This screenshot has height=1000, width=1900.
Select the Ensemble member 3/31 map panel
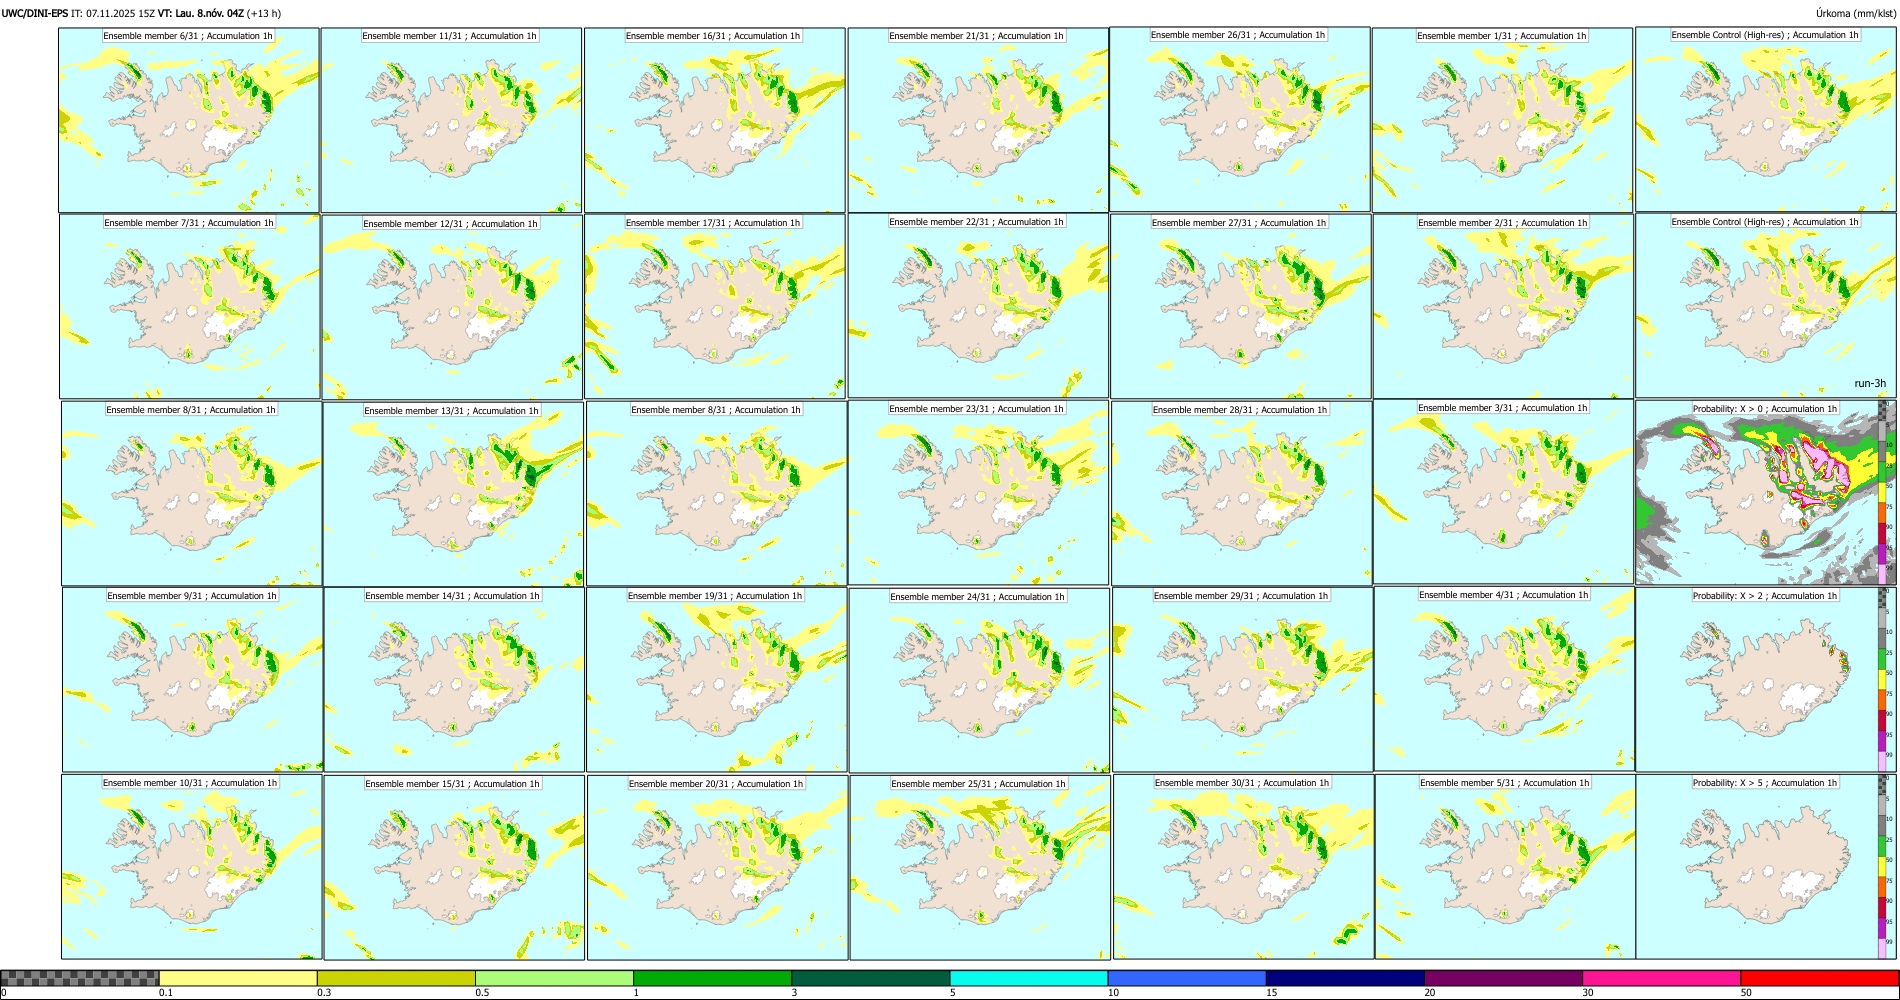pyautogui.click(x=1503, y=492)
